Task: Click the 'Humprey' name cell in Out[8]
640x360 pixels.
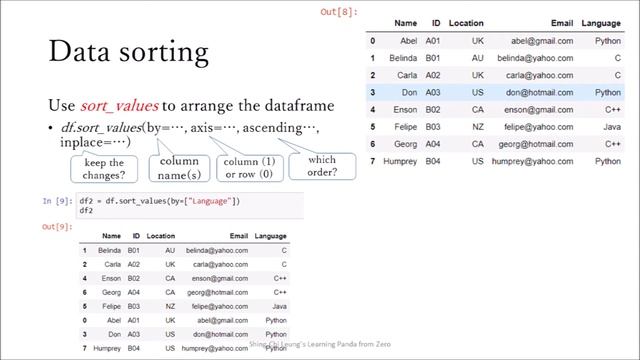Action: coord(400,161)
